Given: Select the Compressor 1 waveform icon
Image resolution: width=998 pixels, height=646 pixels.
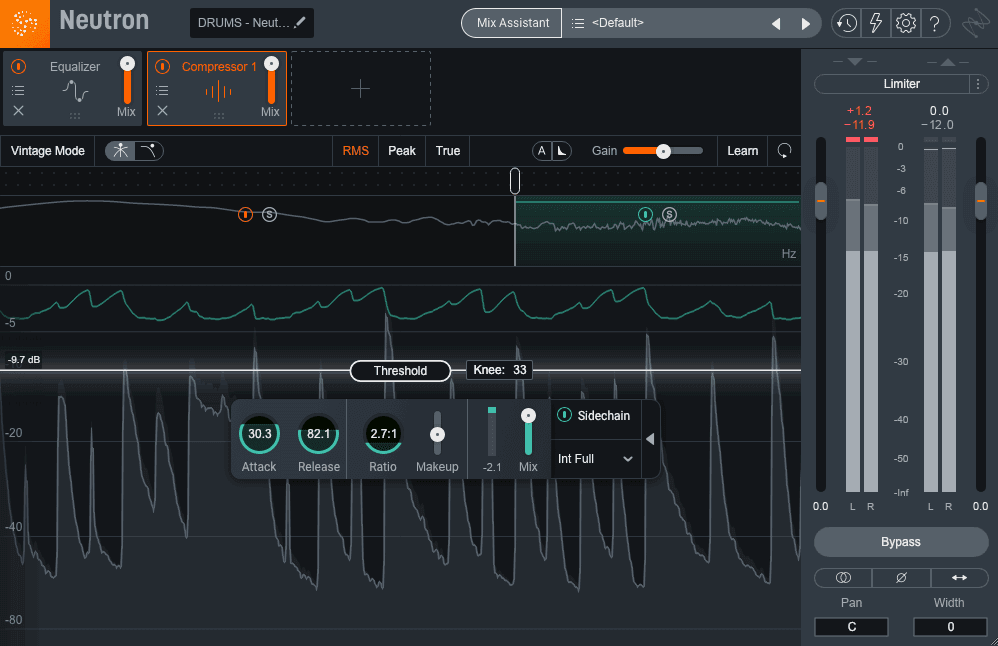Looking at the screenshot, I should point(218,92).
